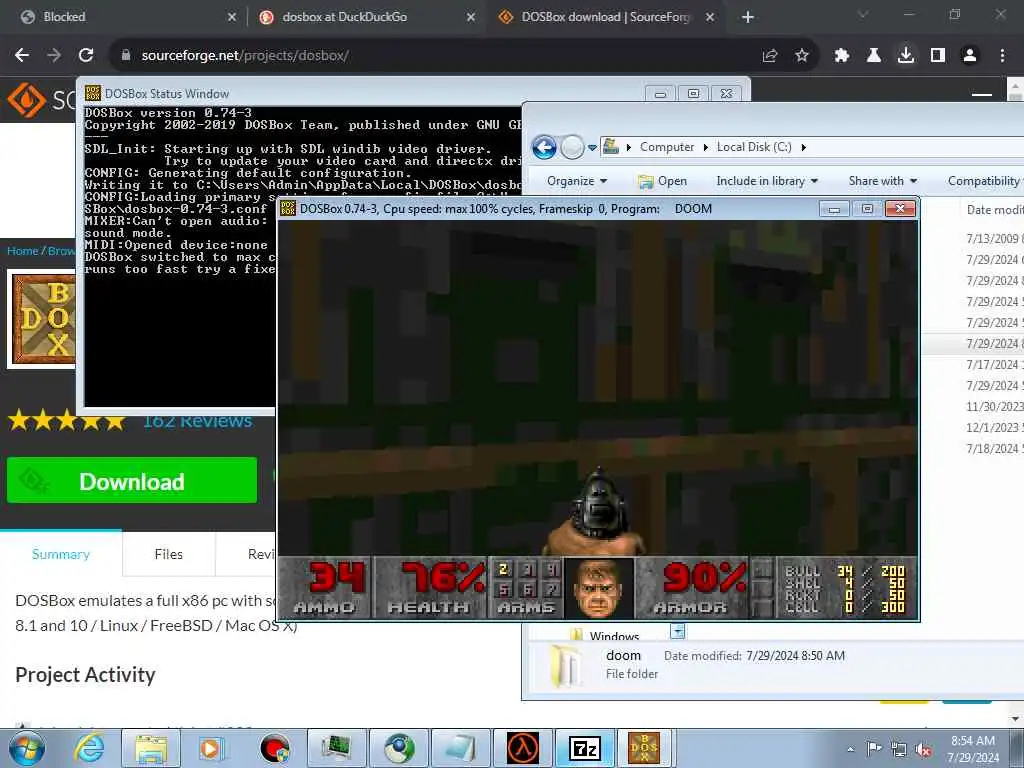Click Explorer back navigation arrow
This screenshot has height=768, width=1024.
[544, 147]
